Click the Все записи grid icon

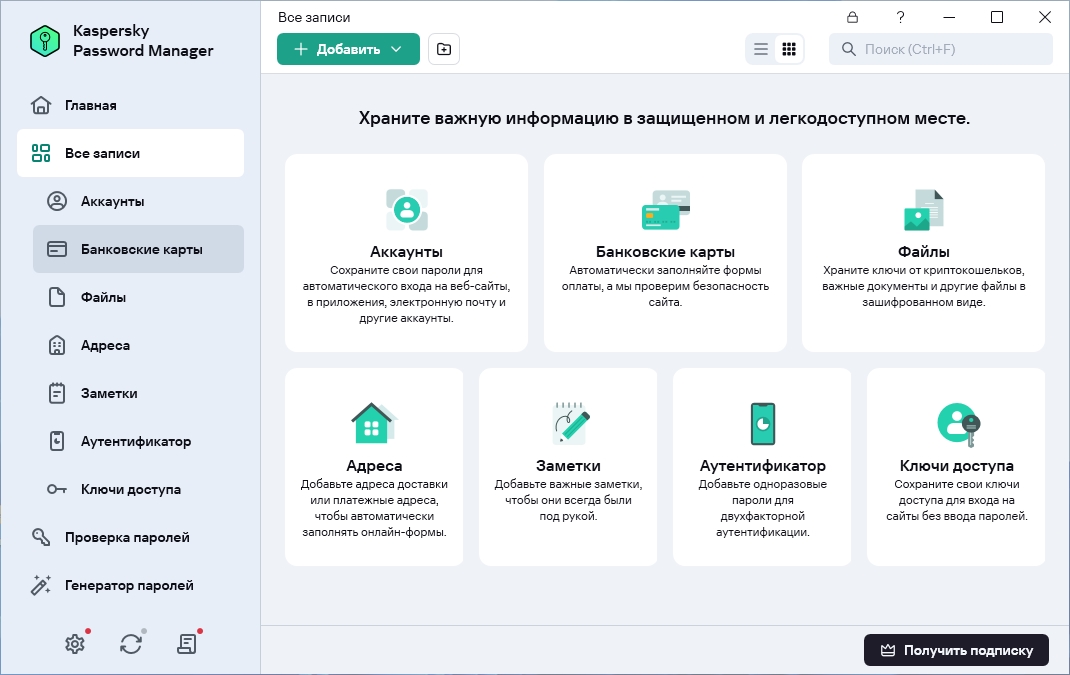(41, 153)
